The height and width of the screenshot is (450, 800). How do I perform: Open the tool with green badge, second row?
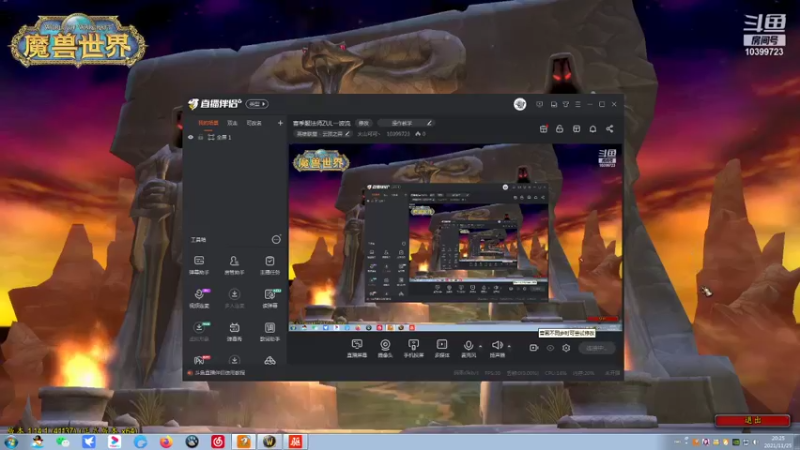270,298
